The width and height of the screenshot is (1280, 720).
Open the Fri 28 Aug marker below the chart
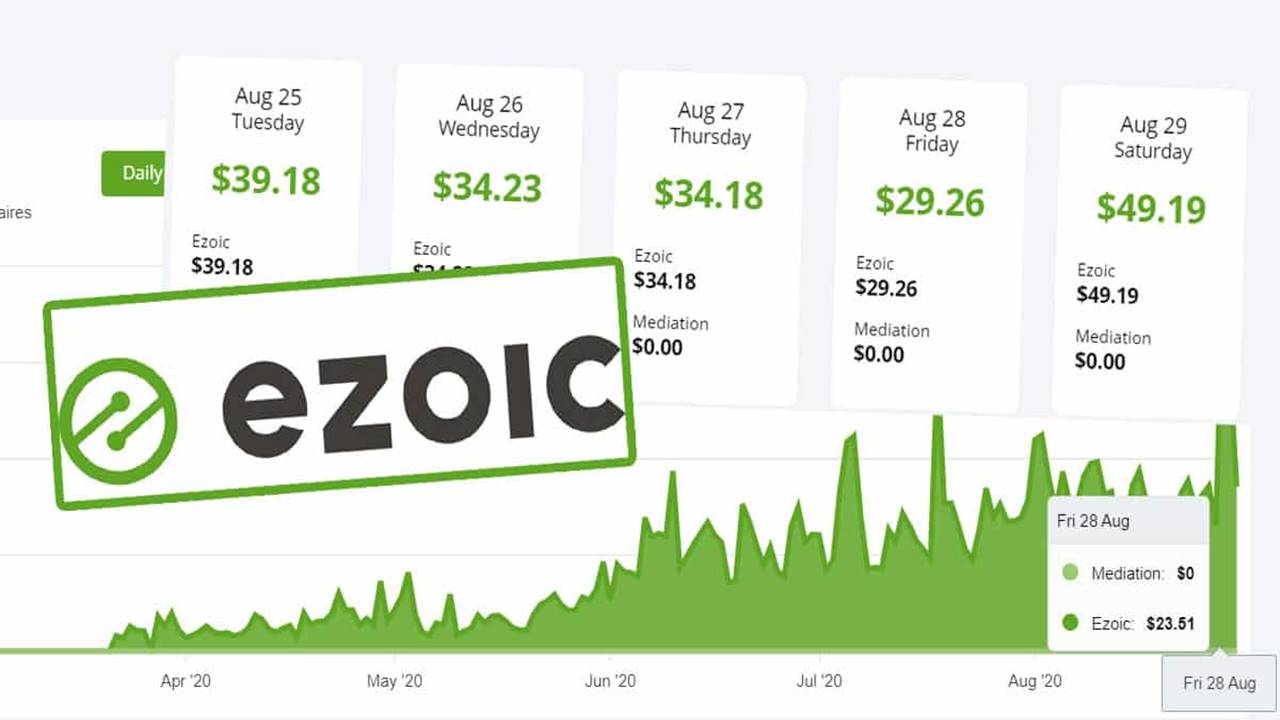(x=1219, y=683)
